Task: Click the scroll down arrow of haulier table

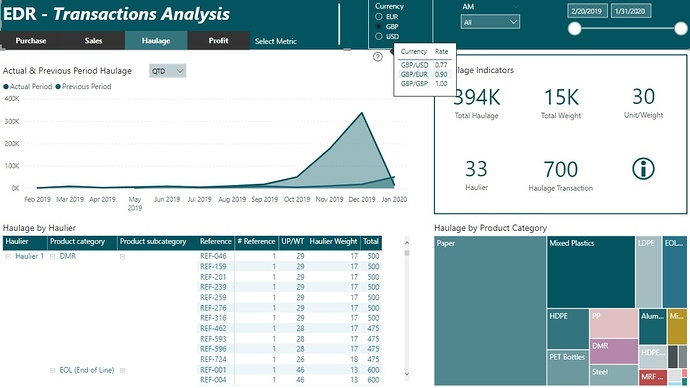Action: 407,374
